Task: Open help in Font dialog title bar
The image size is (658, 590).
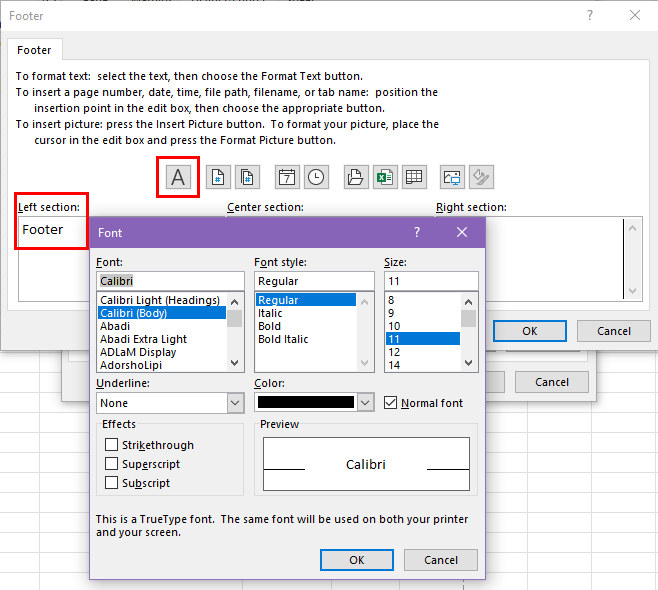Action: 417,232
